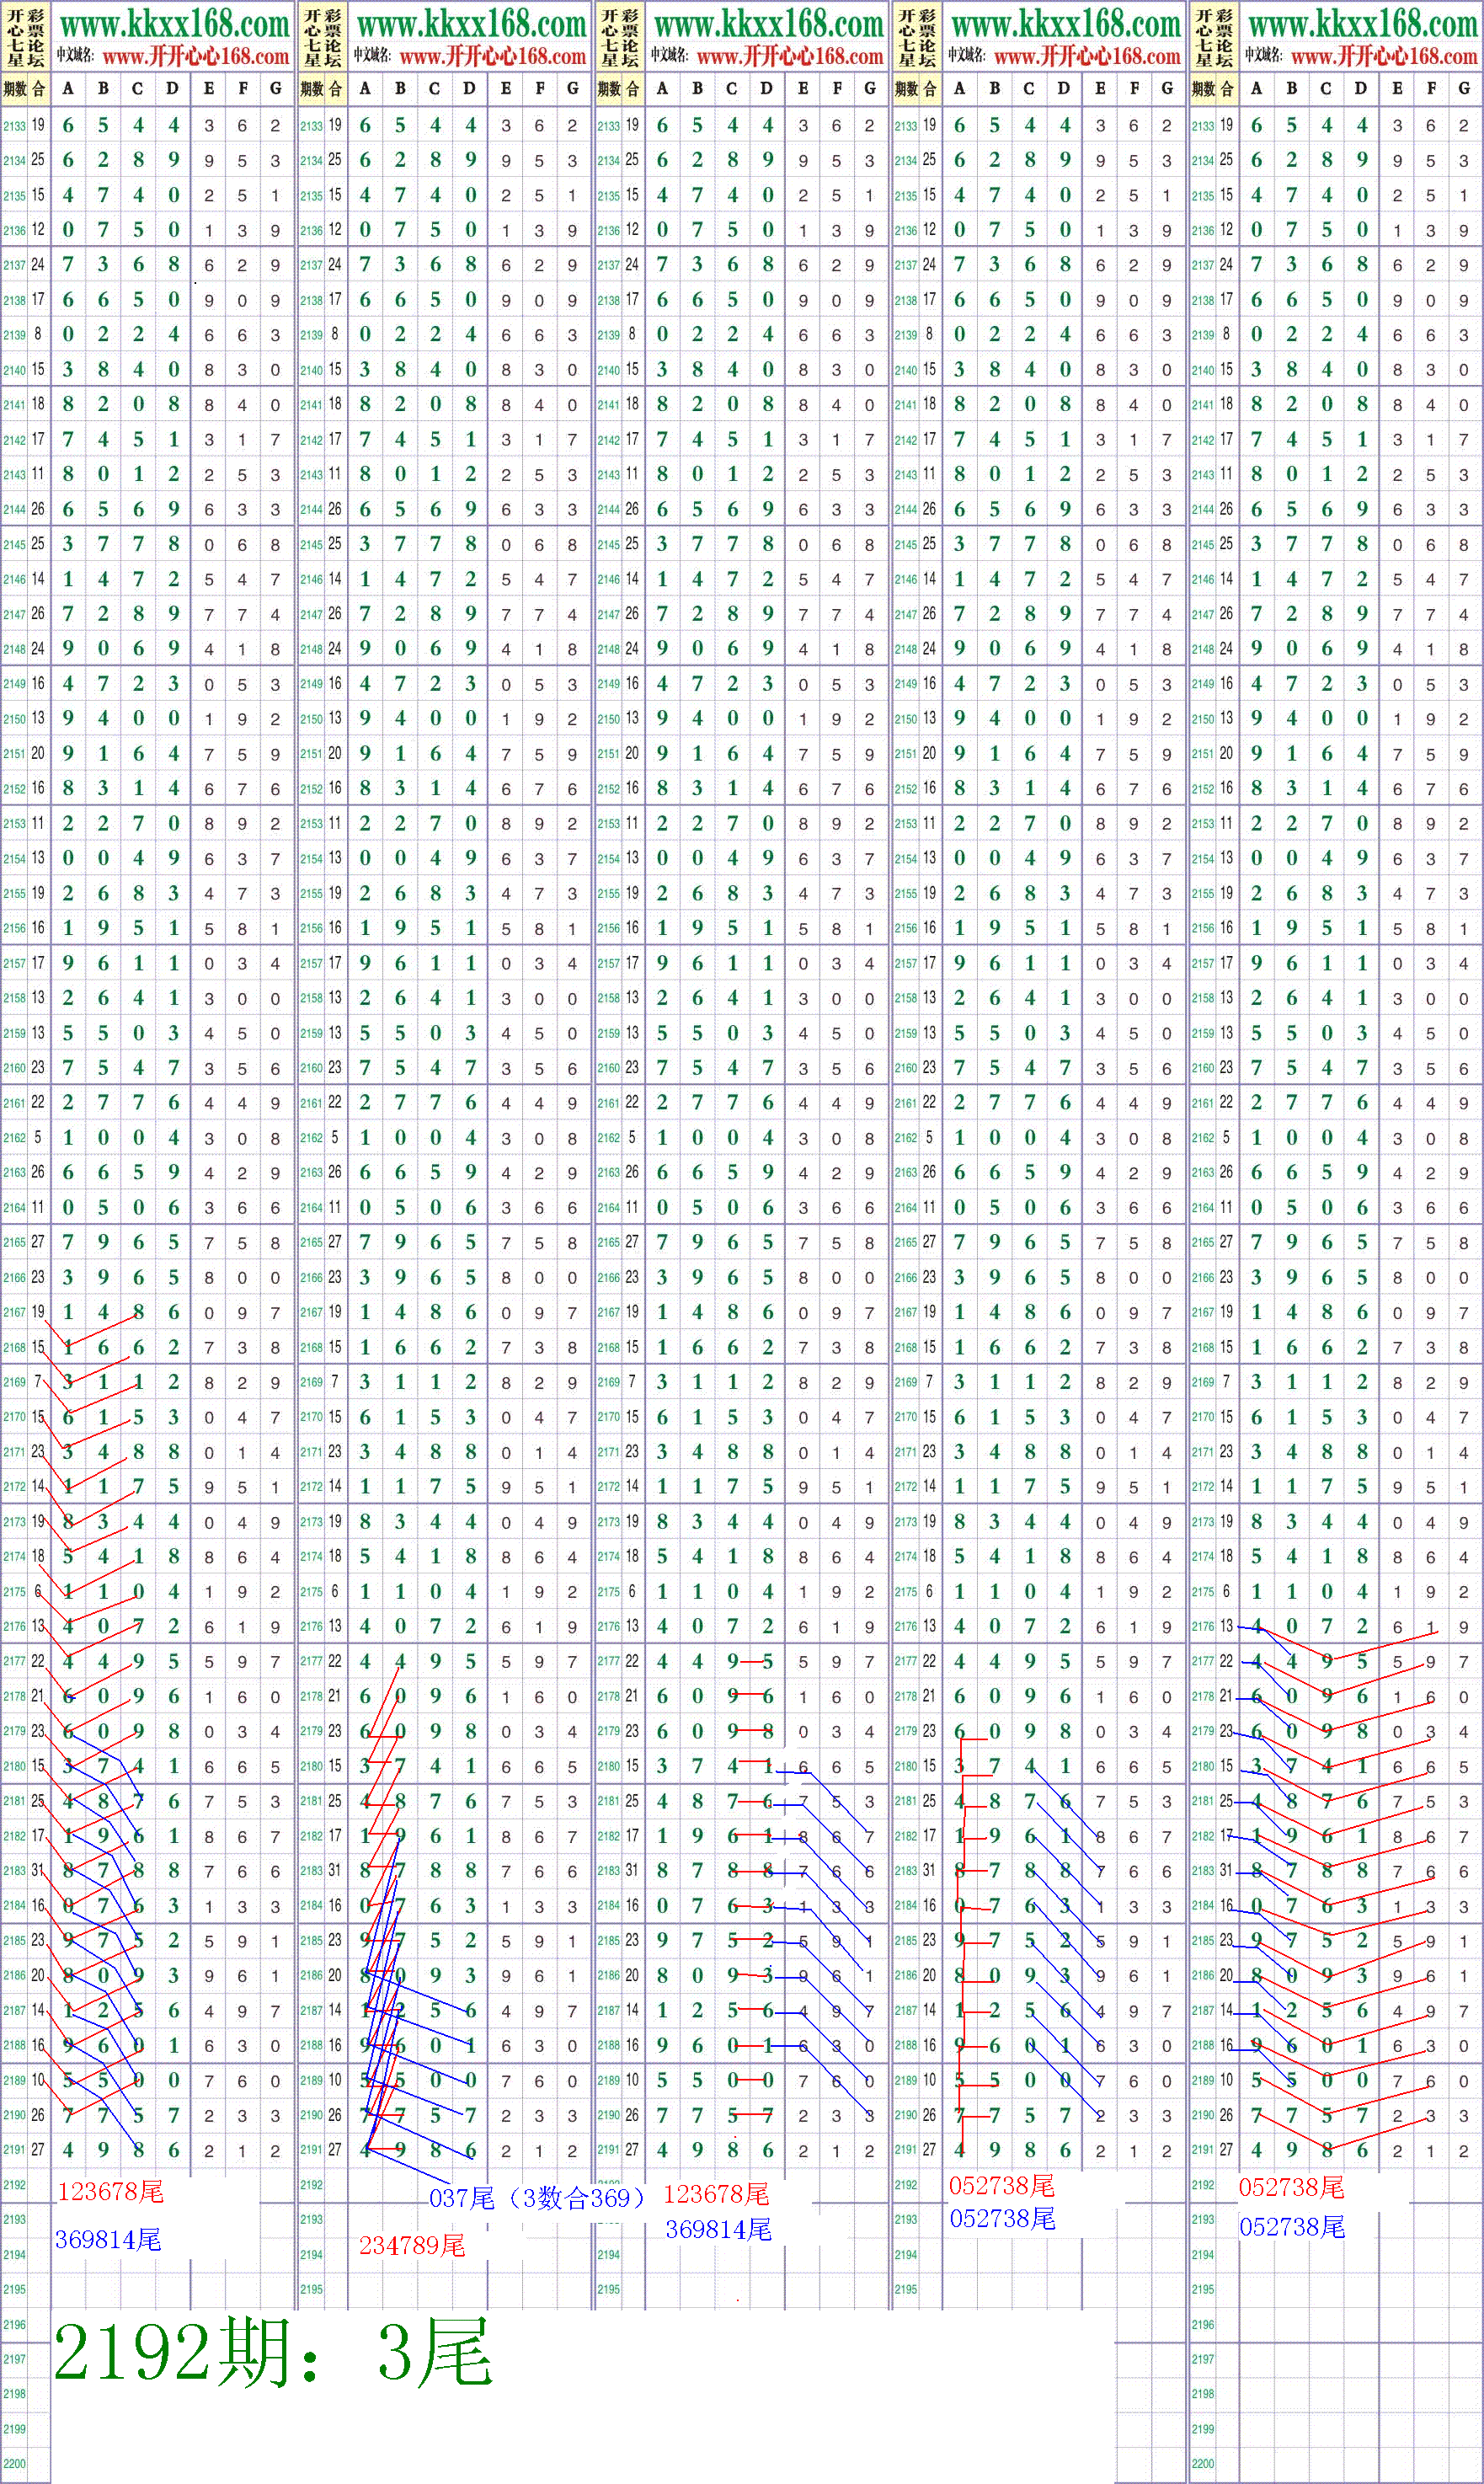This screenshot has height=2484, width=1484.
Task: Click column header B in the third panel
Action: point(697,89)
